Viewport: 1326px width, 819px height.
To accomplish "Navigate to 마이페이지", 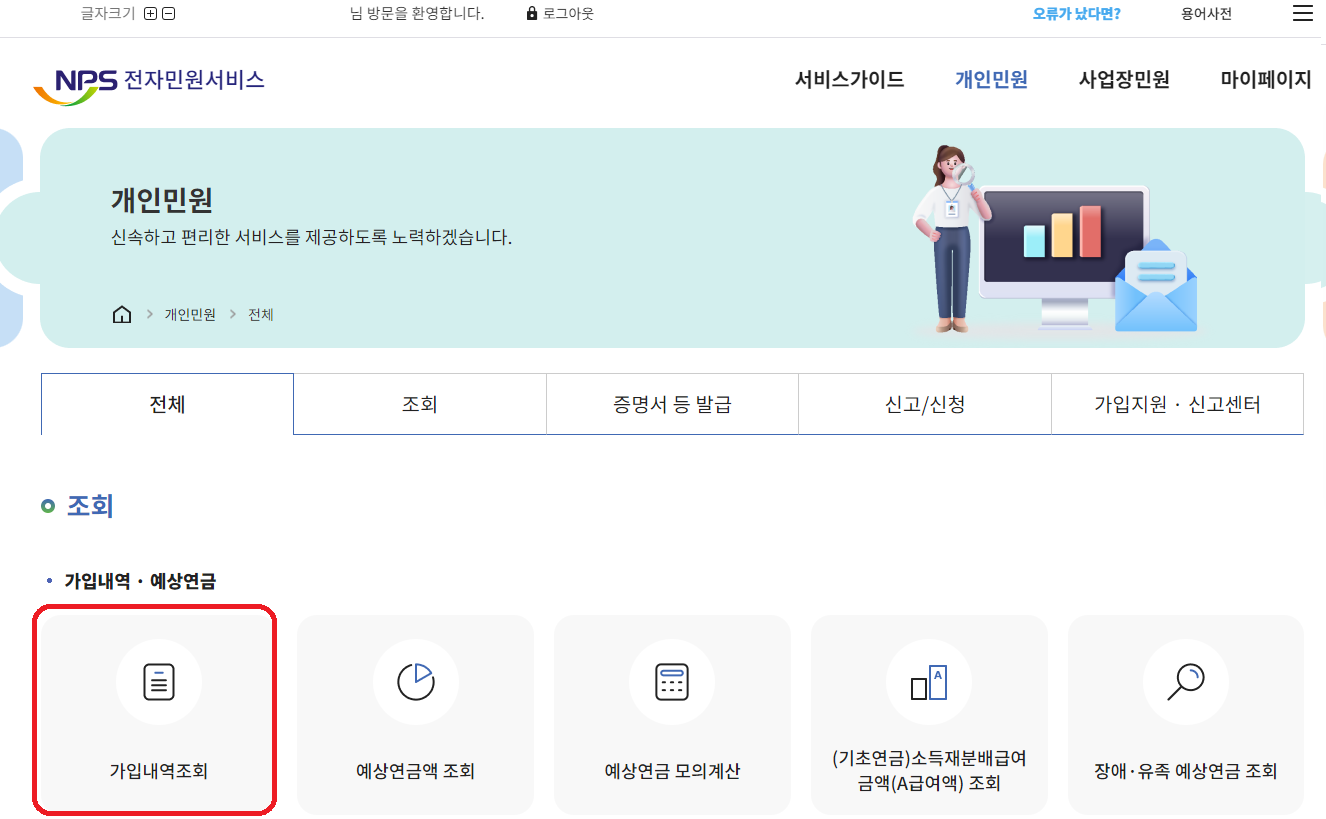I will click(1264, 80).
